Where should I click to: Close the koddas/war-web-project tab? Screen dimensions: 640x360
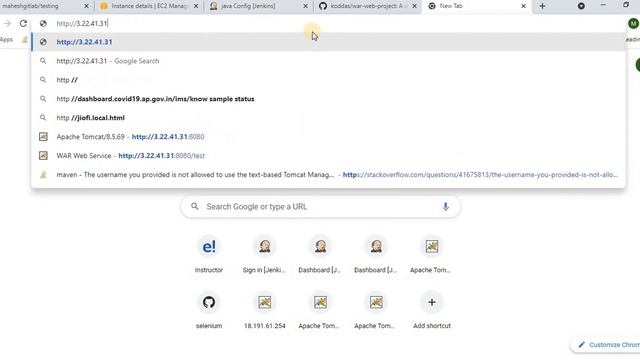tap(414, 6)
